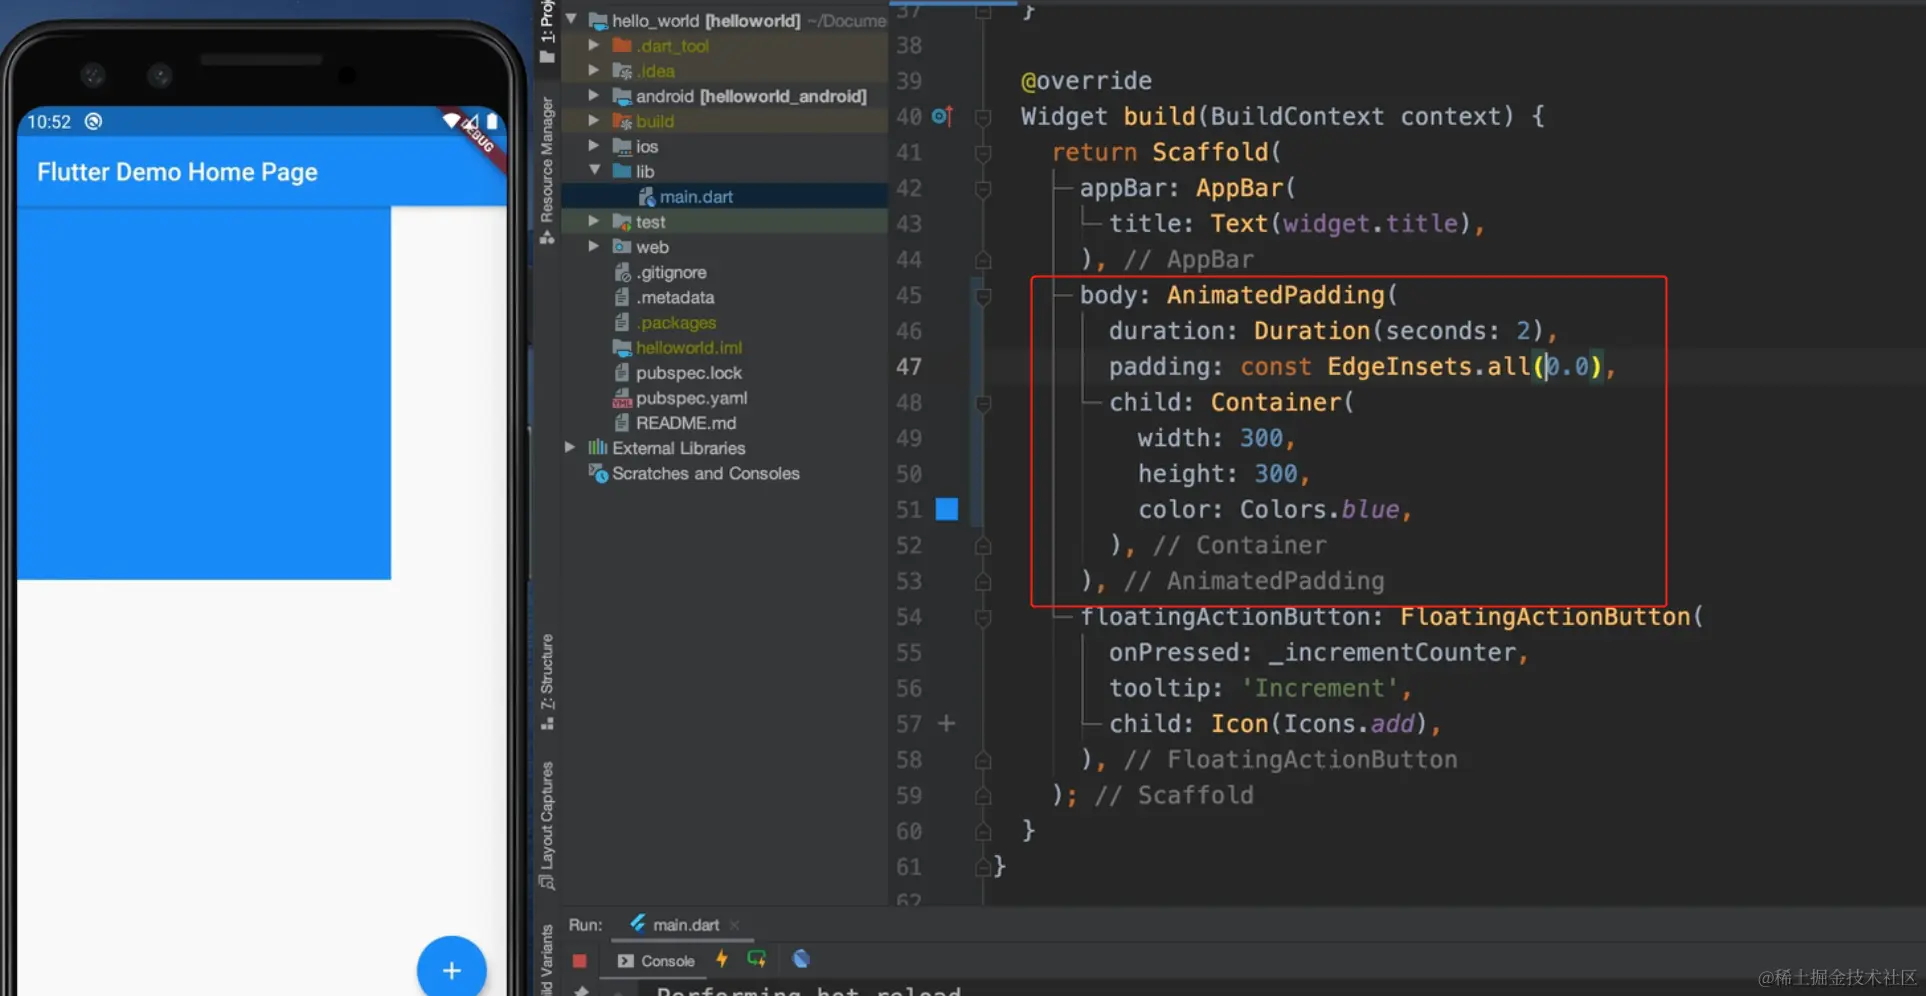The height and width of the screenshot is (996, 1926).
Task: Open the Layout Captures side tab
Action: pyautogui.click(x=547, y=825)
